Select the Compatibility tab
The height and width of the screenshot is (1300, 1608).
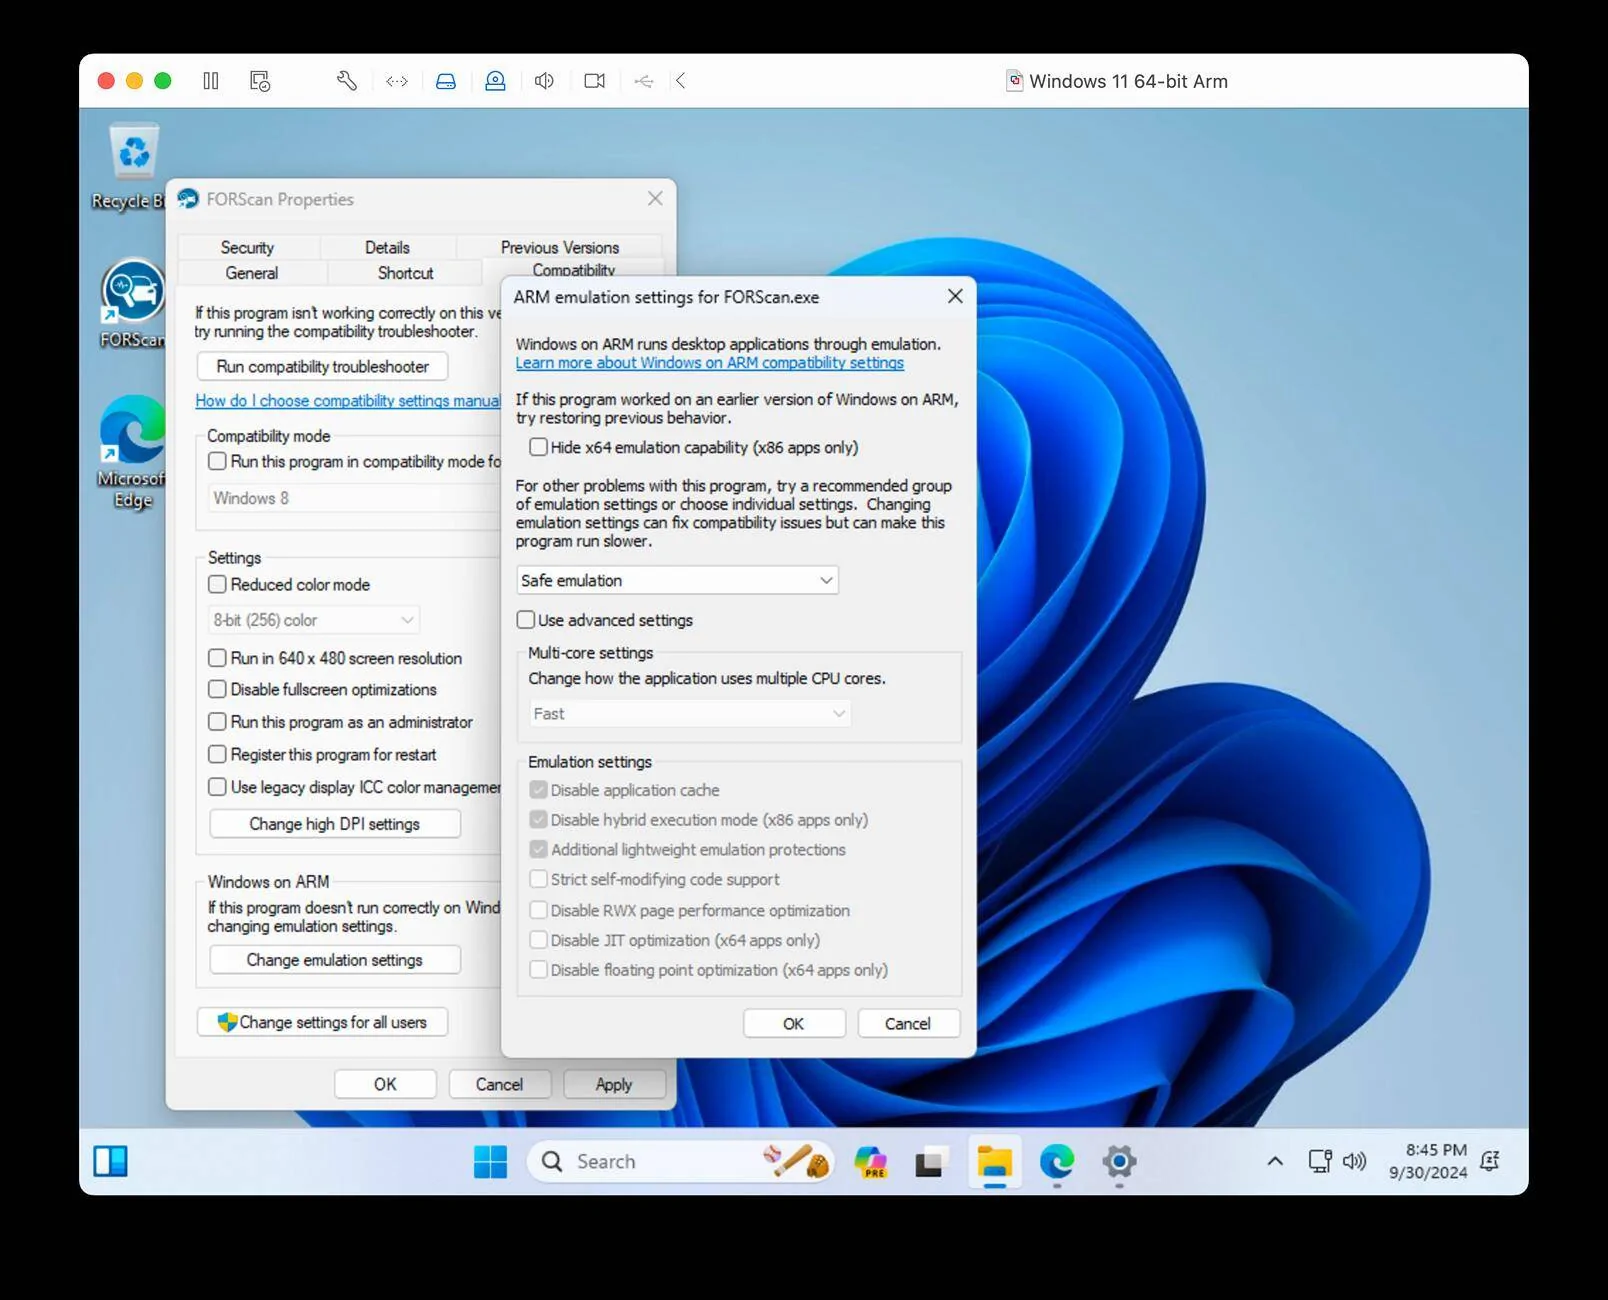[573, 269]
